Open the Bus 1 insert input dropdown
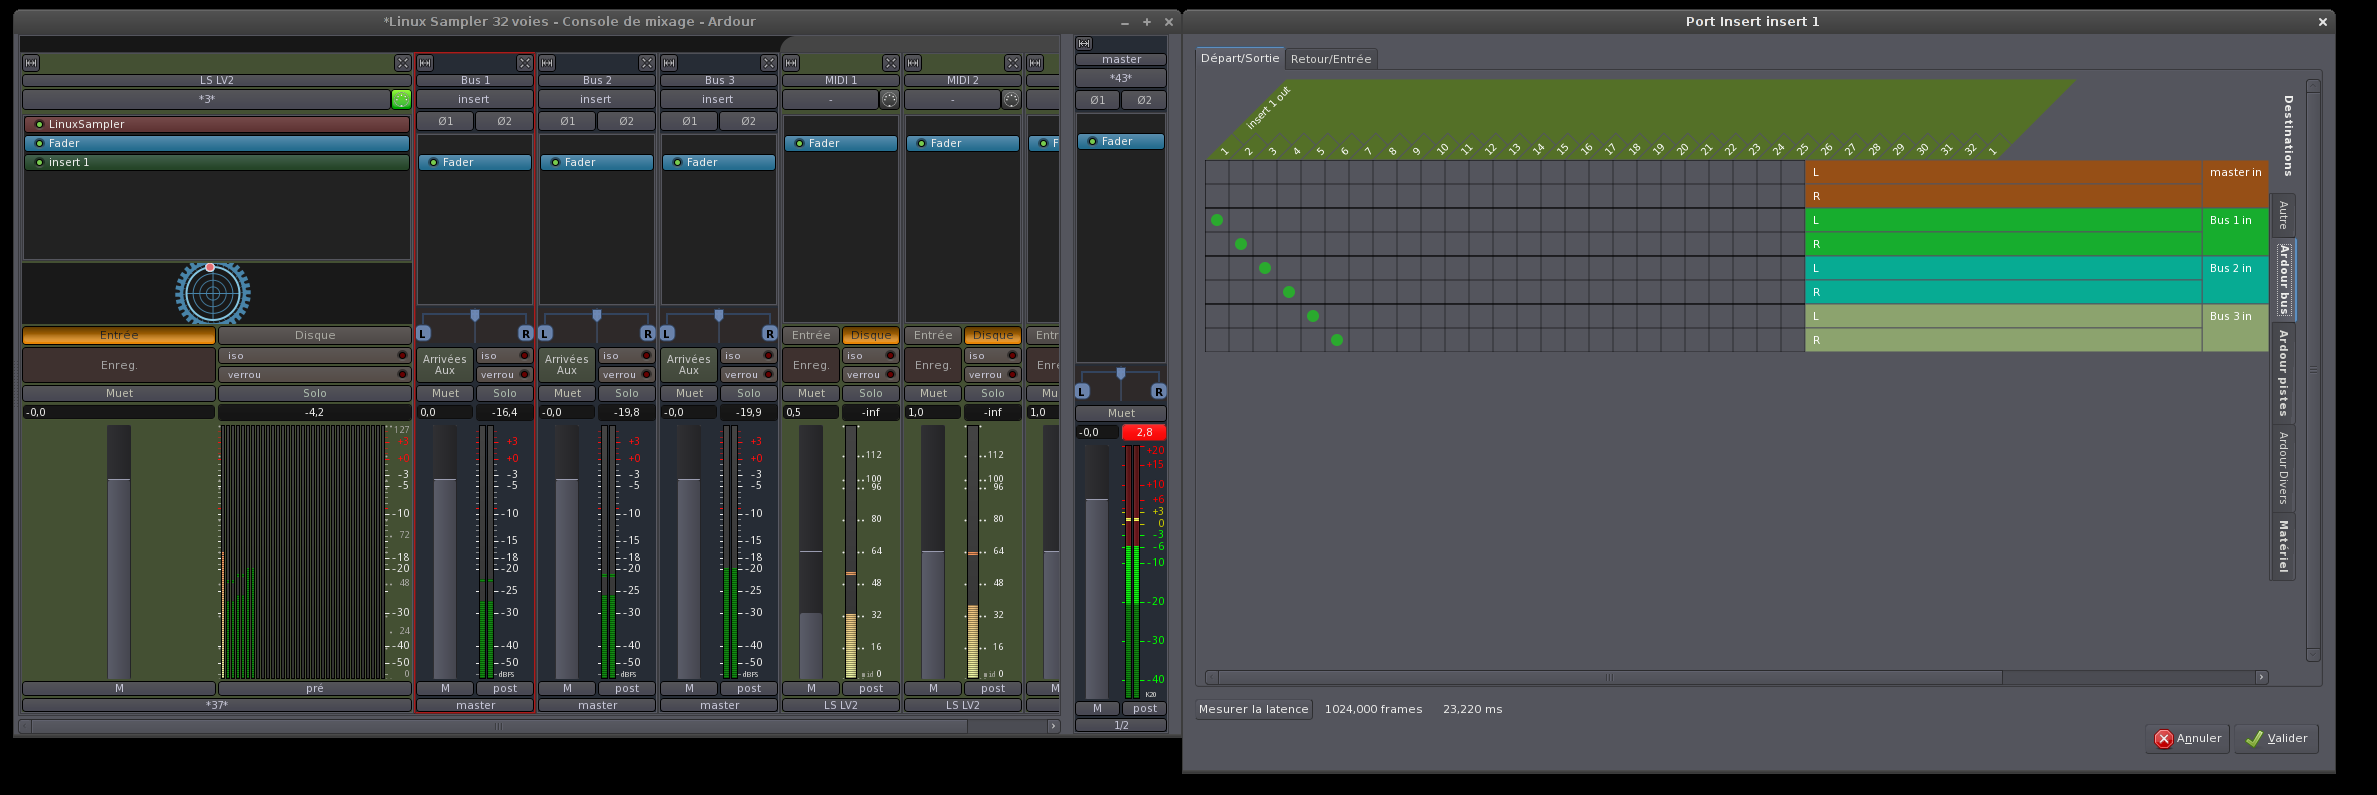The image size is (2377, 795). (x=474, y=99)
